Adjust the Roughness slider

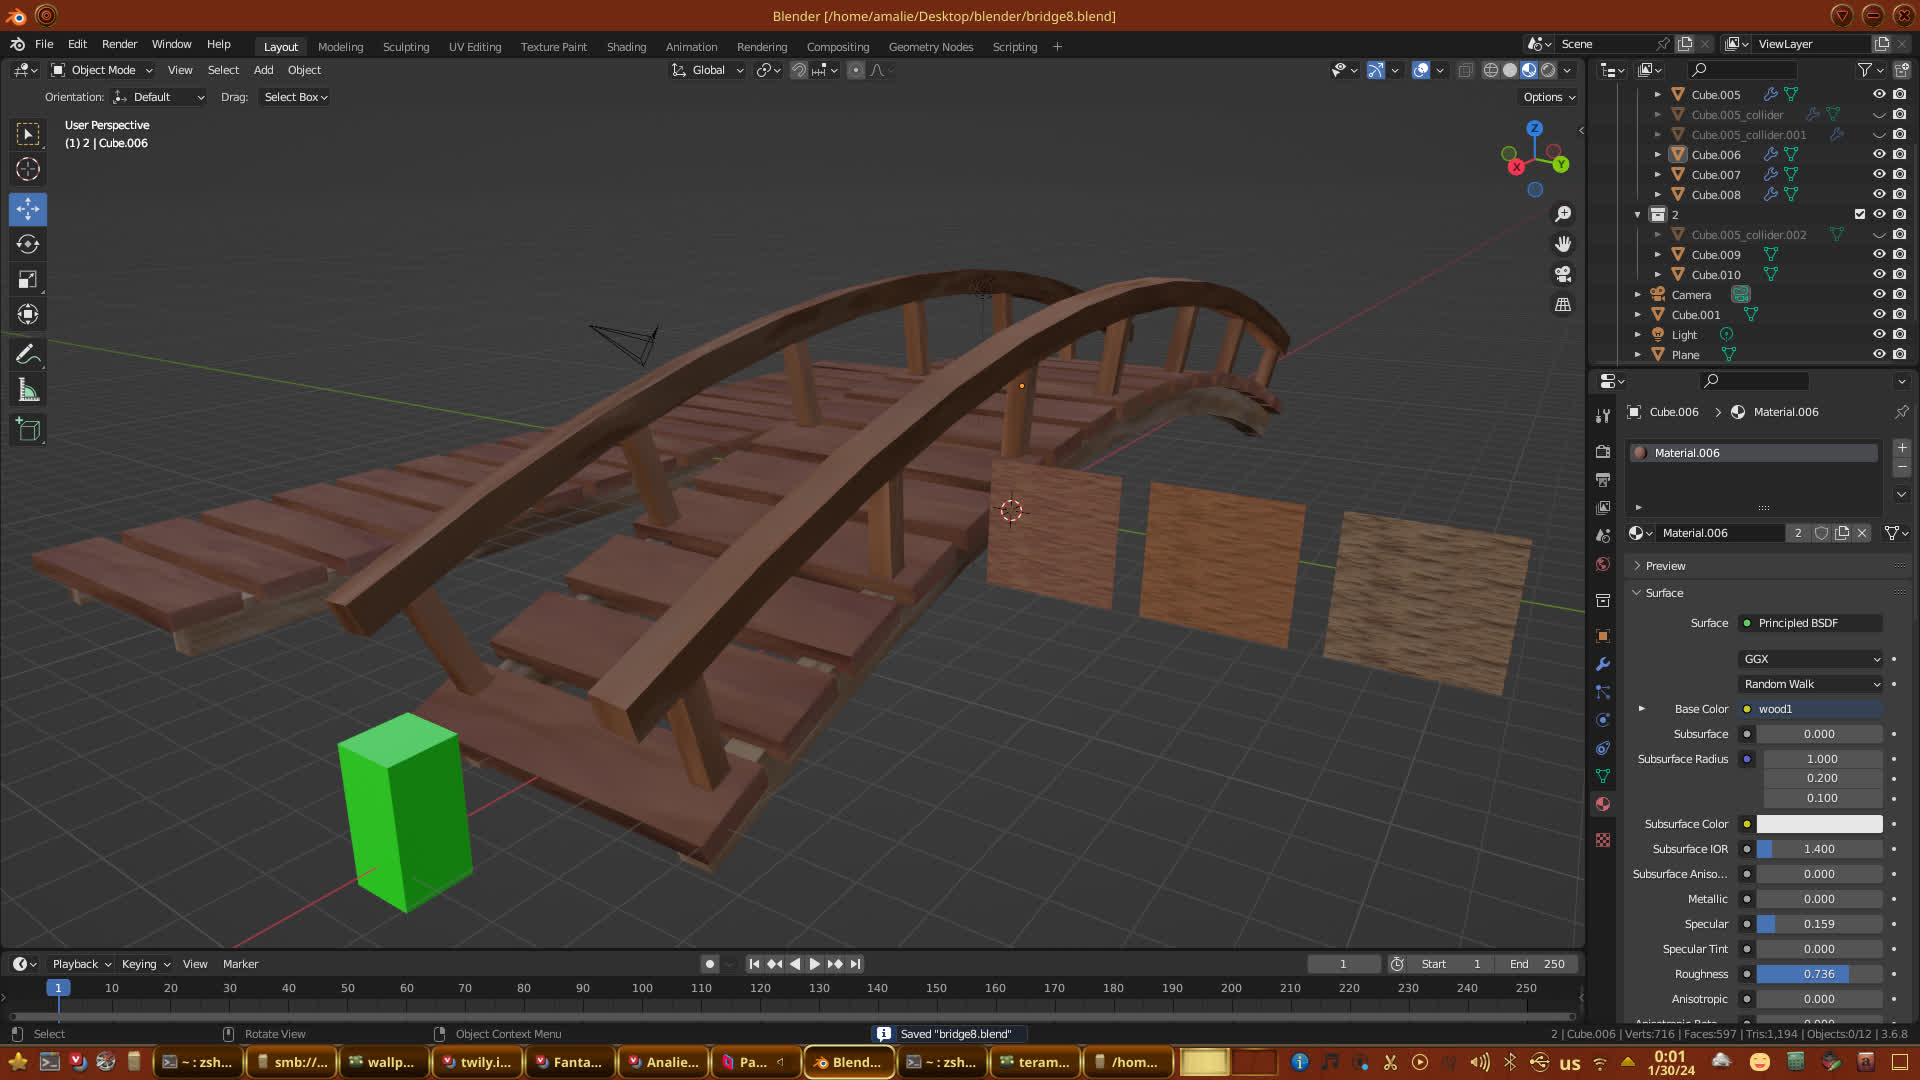(x=1818, y=974)
